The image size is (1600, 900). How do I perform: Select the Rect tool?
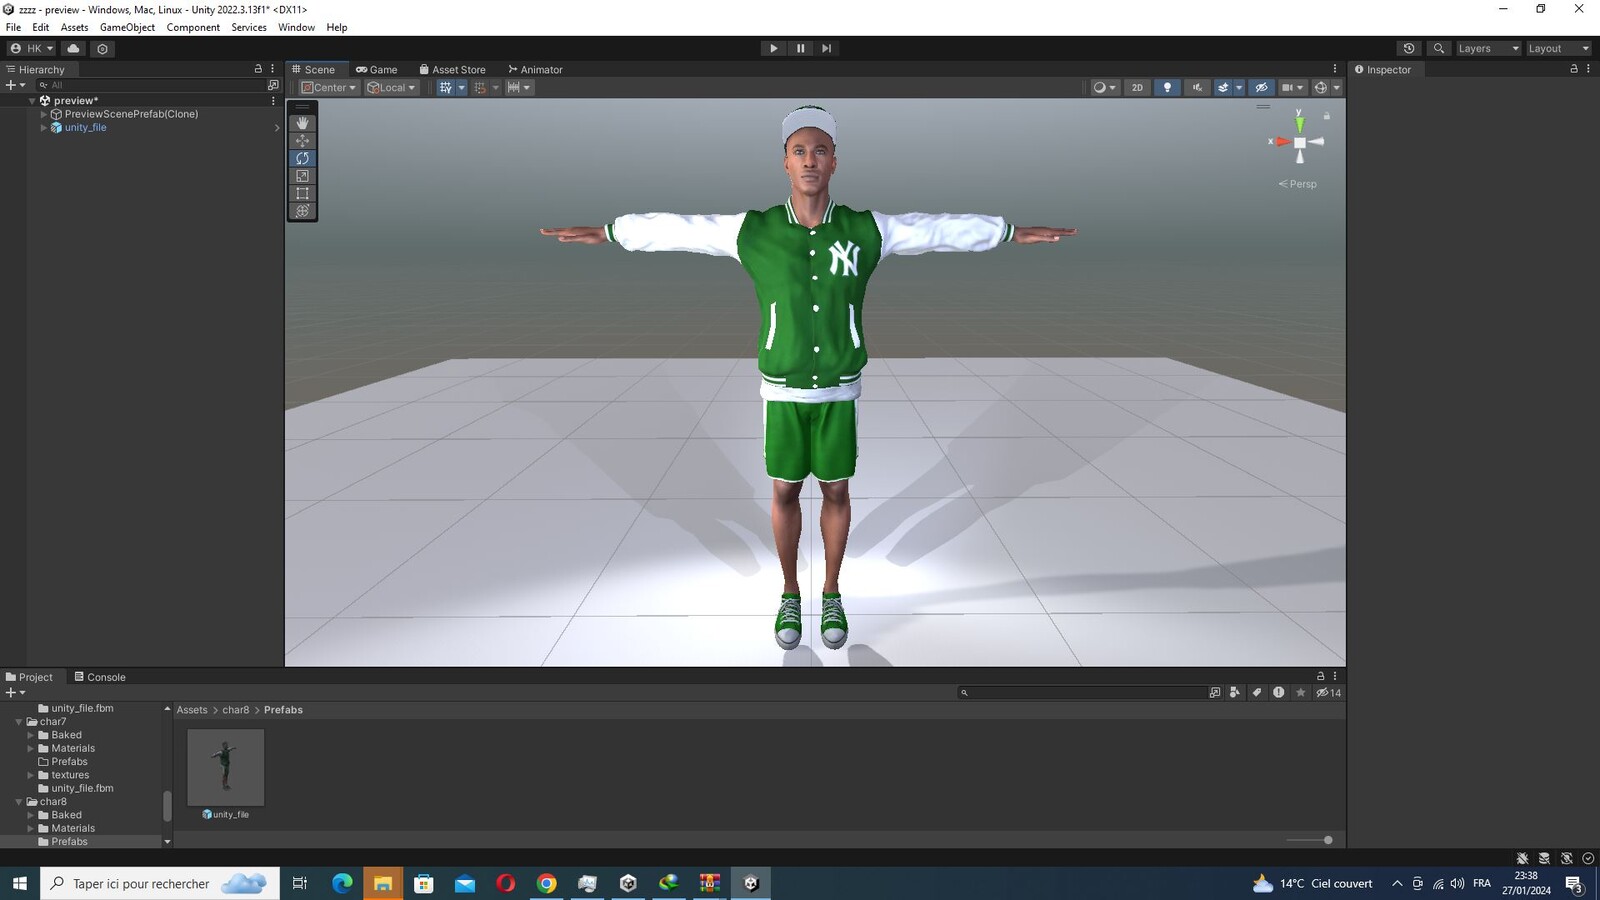(302, 193)
